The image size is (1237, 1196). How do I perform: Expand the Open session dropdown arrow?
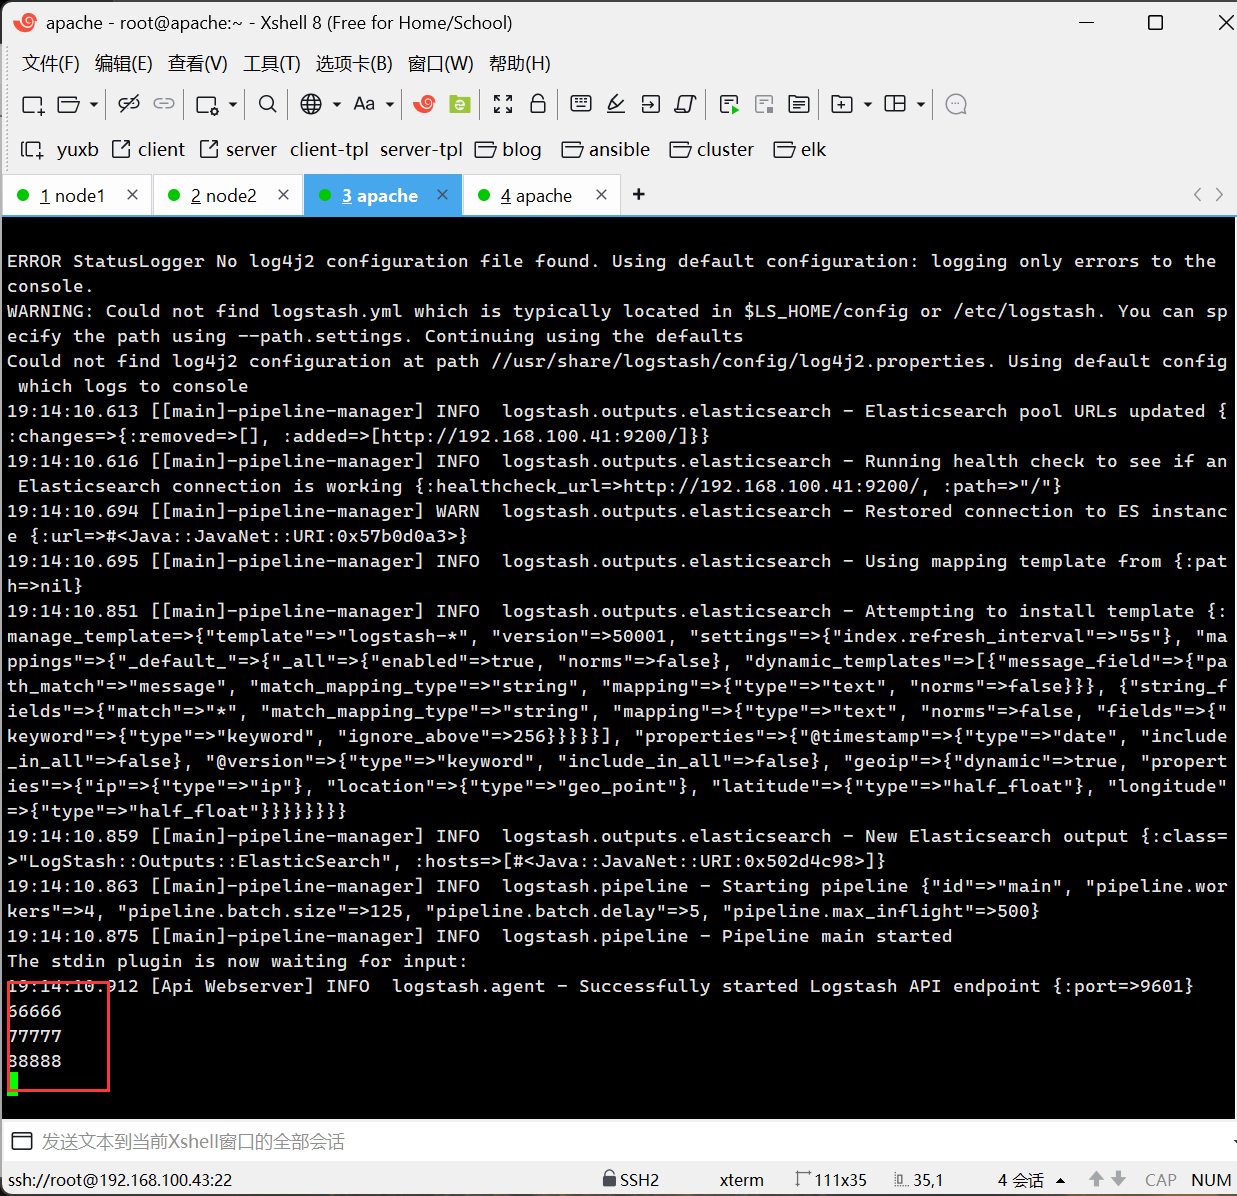point(93,104)
